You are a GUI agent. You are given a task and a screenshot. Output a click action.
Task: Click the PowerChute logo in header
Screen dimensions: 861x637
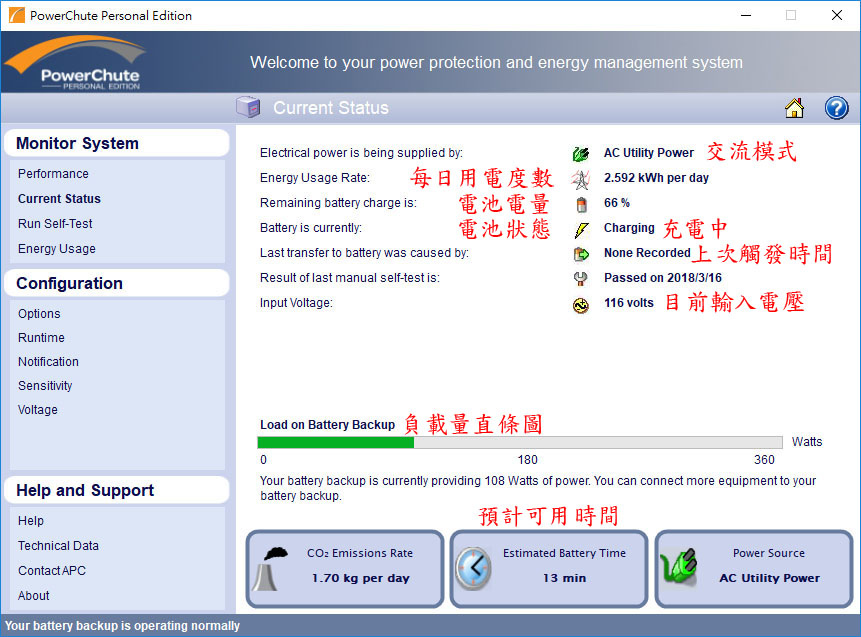(77, 63)
